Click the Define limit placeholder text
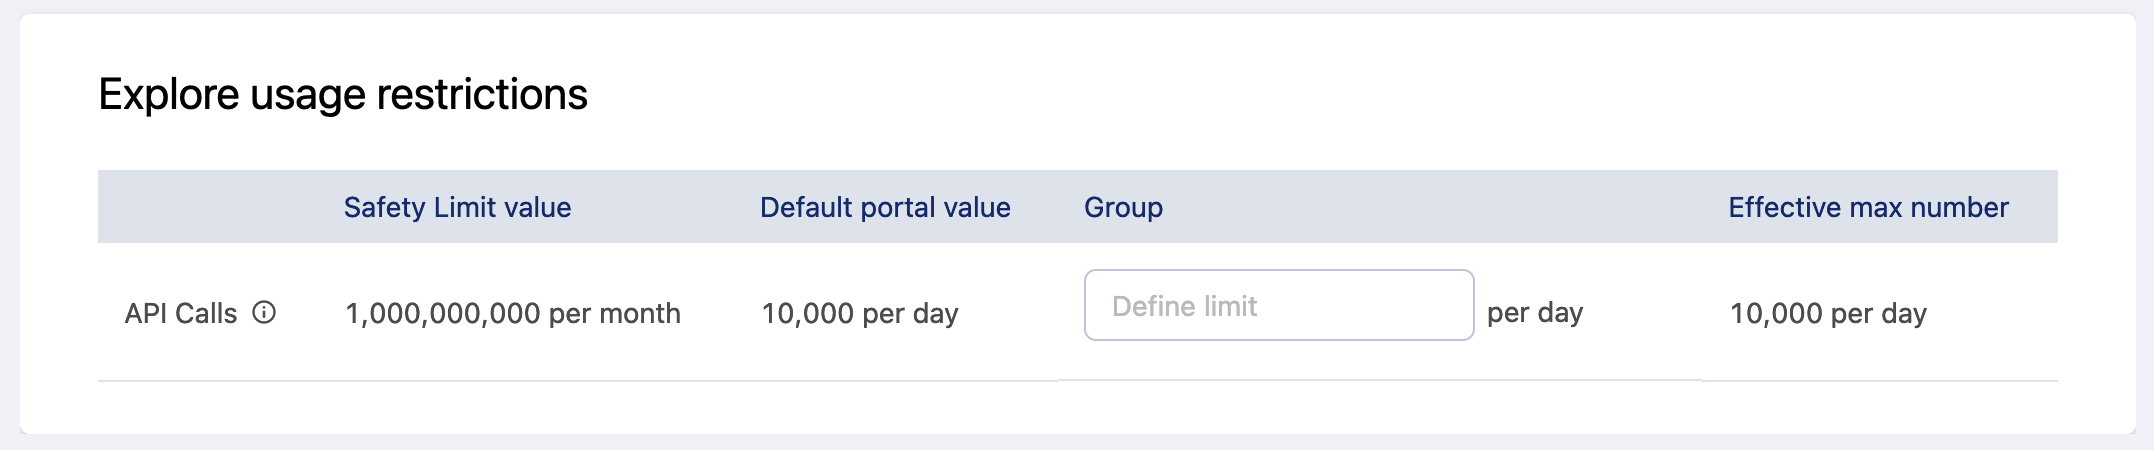2154x450 pixels. [1184, 306]
